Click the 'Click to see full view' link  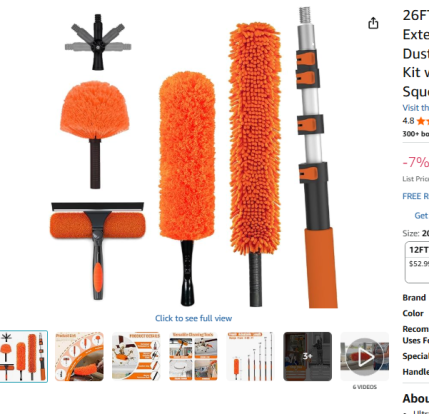(193, 318)
